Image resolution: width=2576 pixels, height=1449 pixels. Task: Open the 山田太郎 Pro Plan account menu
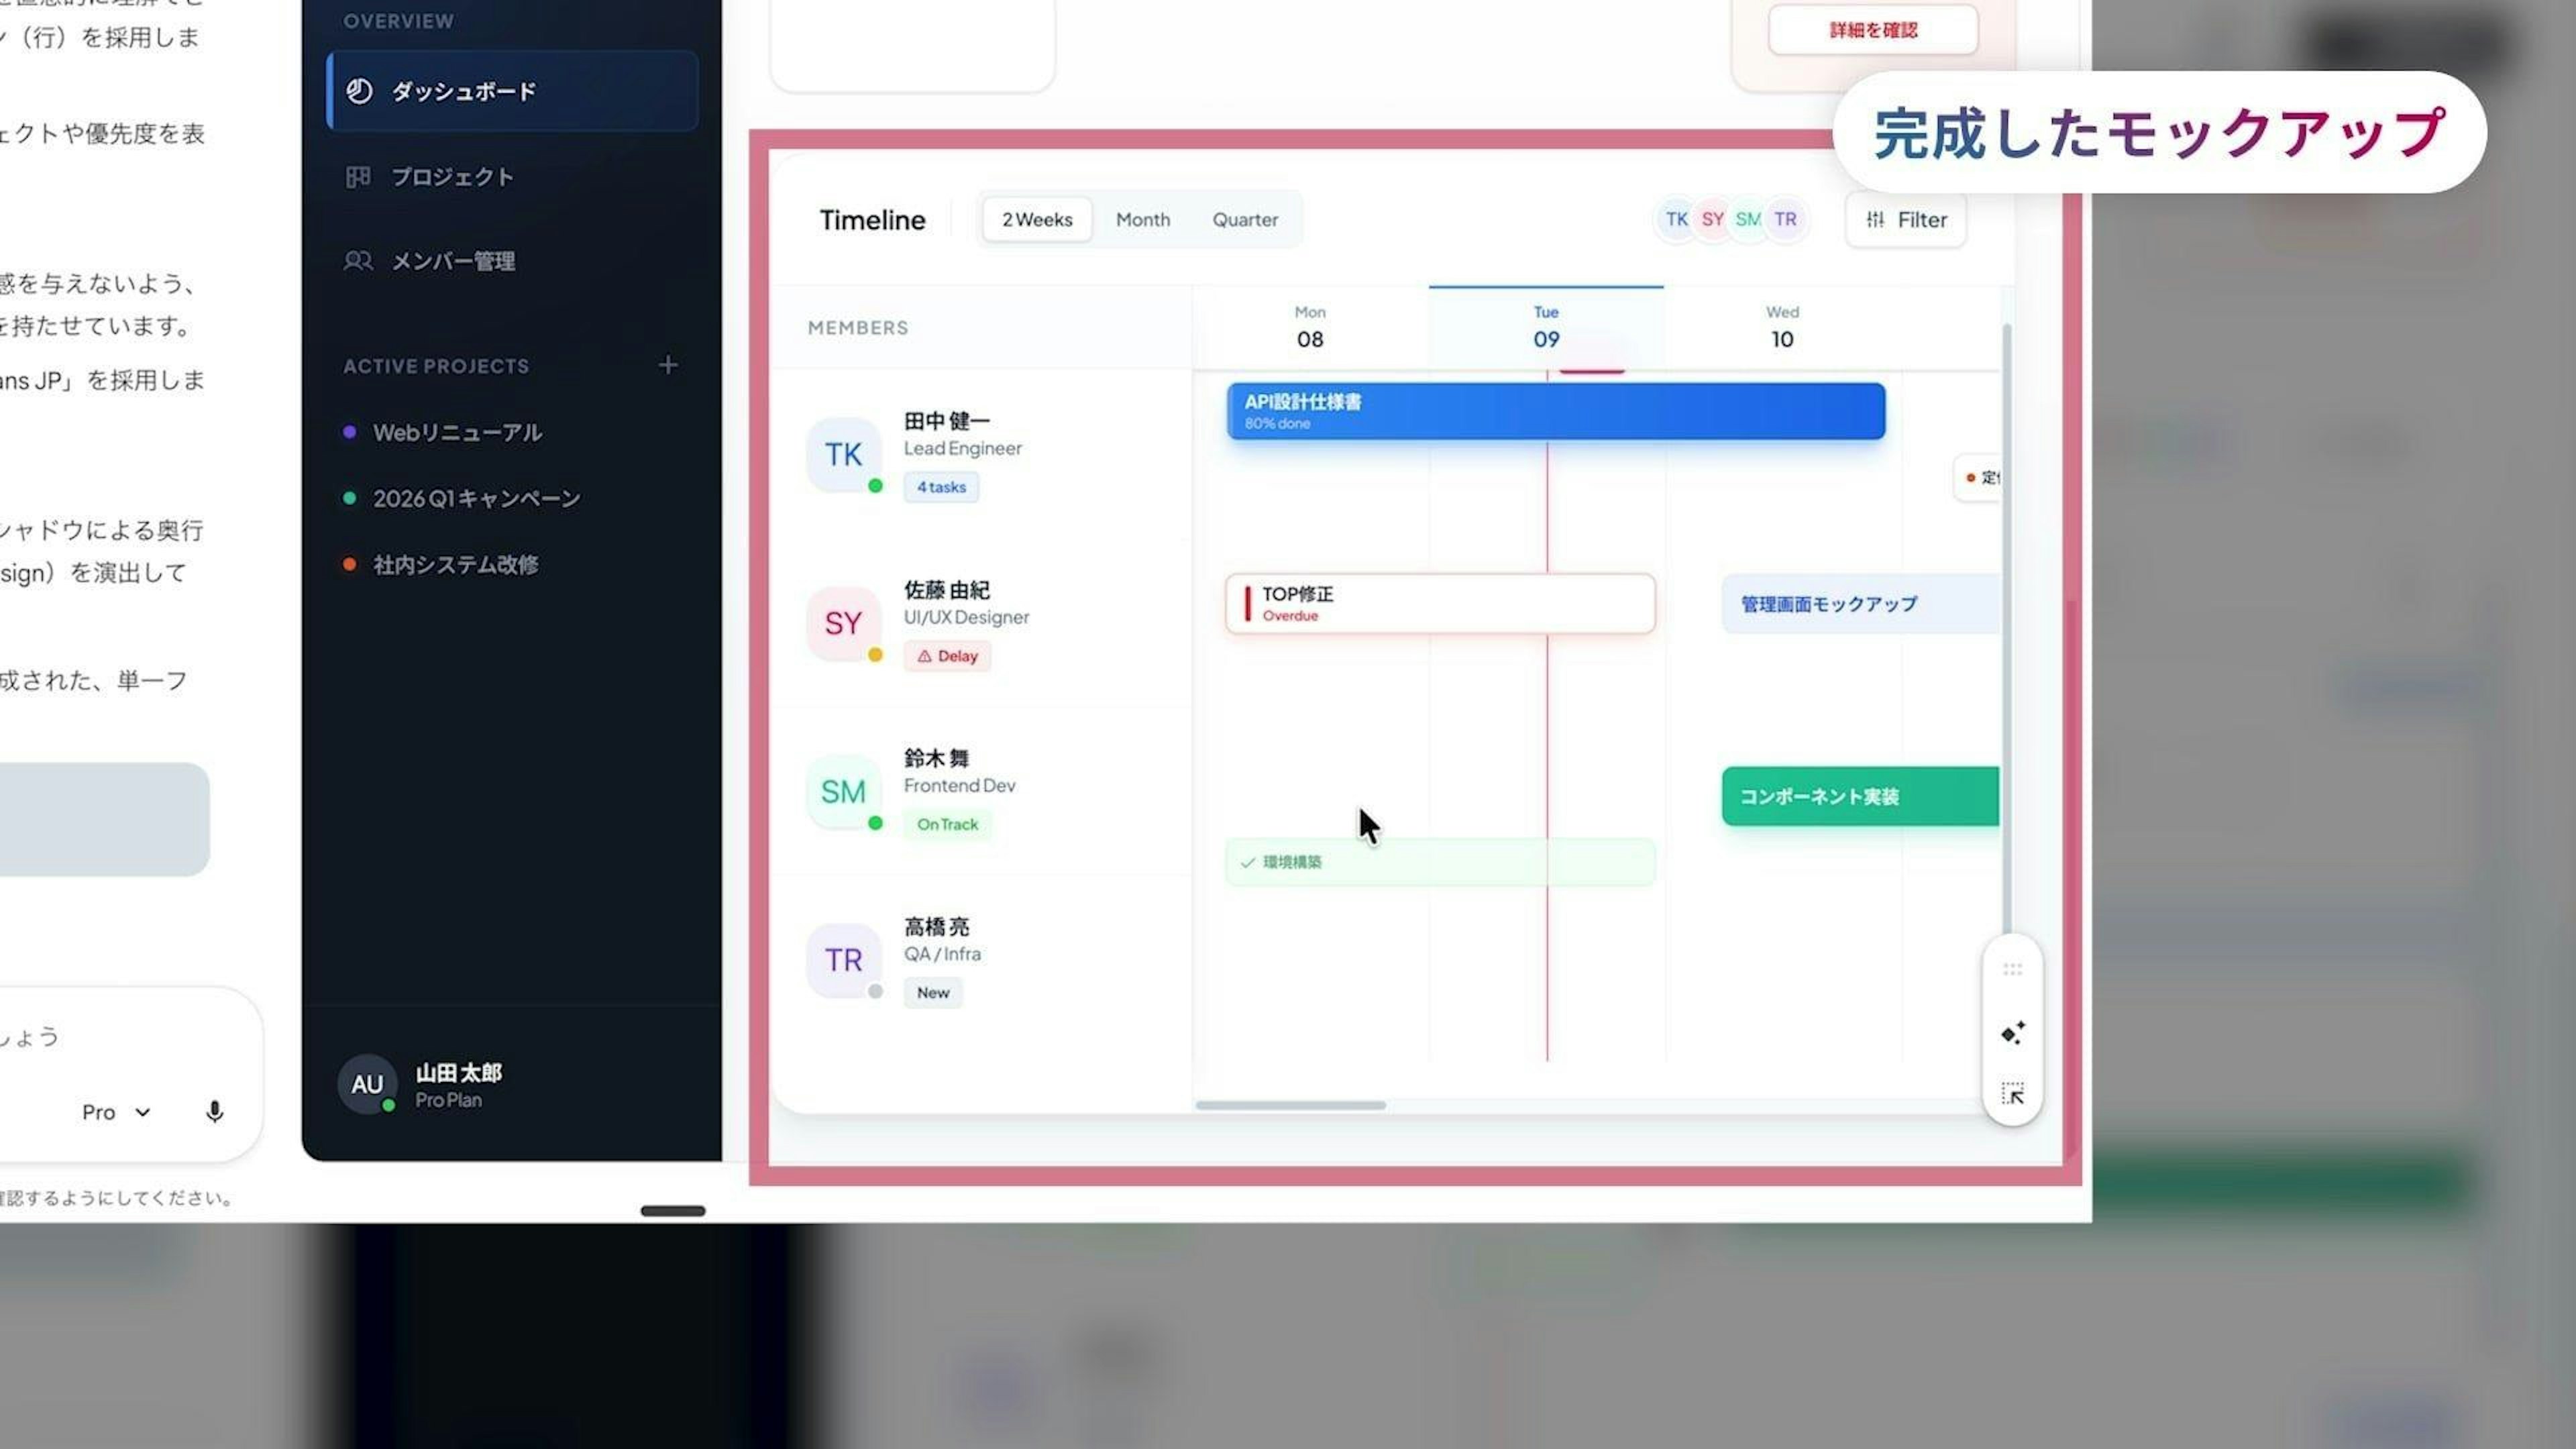[458, 1085]
